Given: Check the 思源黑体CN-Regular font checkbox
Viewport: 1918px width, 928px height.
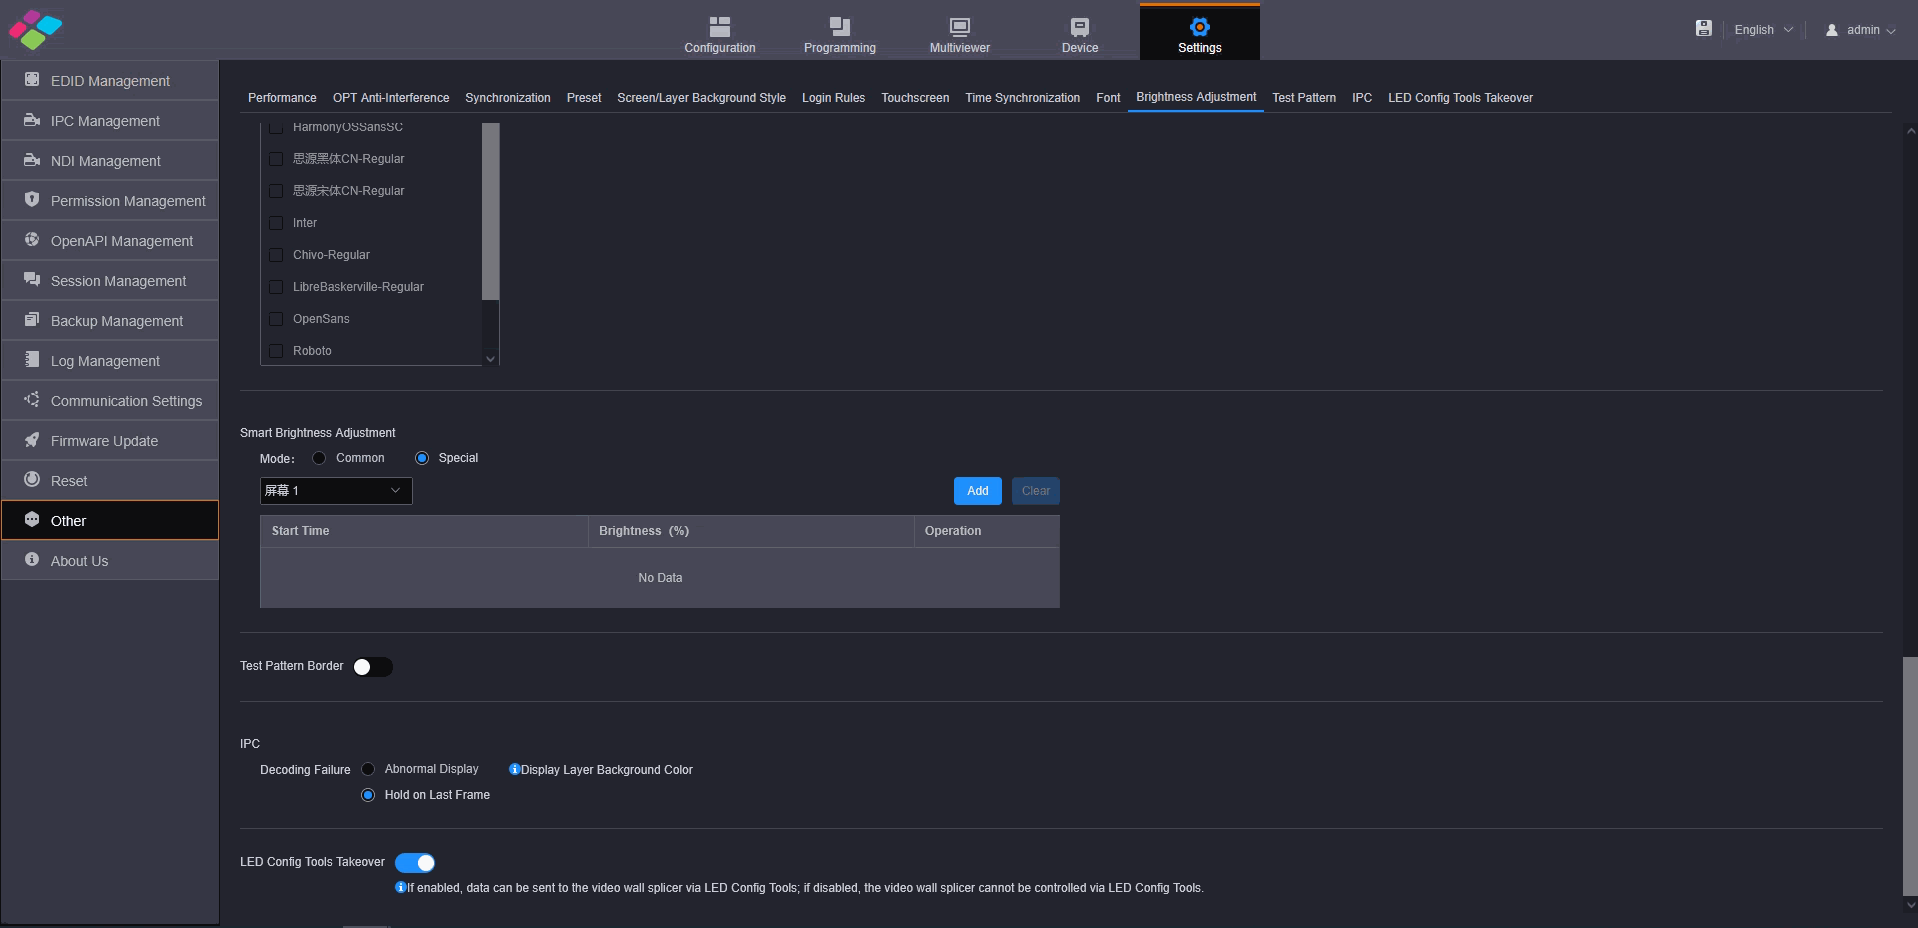Looking at the screenshot, I should 276,159.
